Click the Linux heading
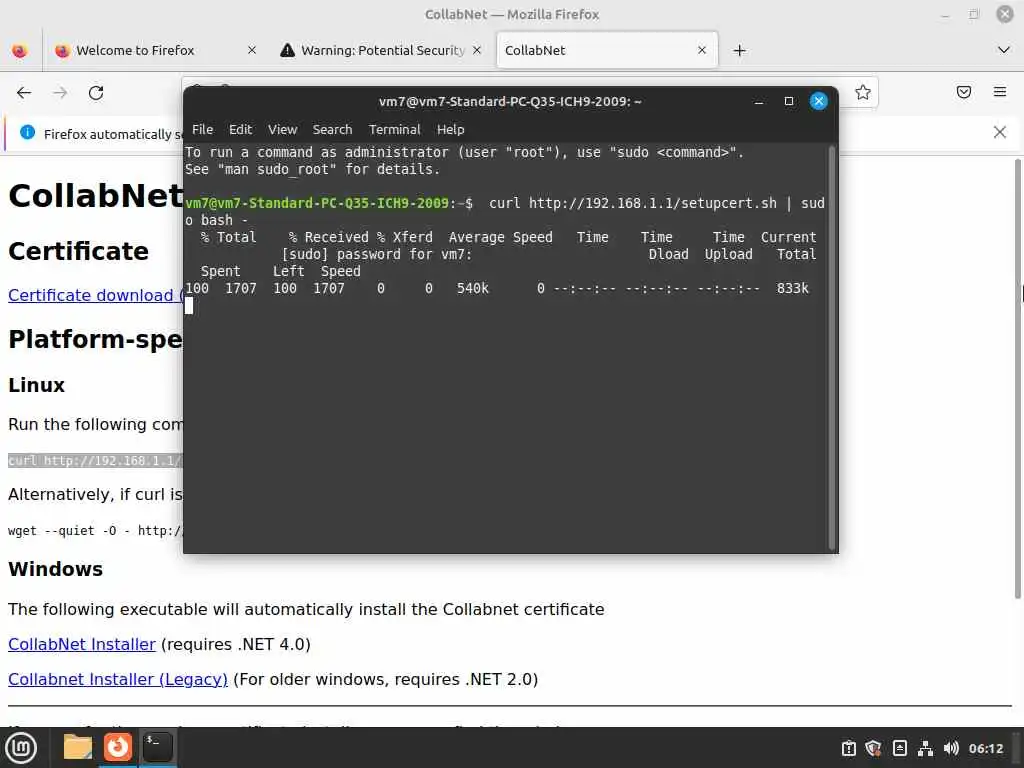 (37, 385)
